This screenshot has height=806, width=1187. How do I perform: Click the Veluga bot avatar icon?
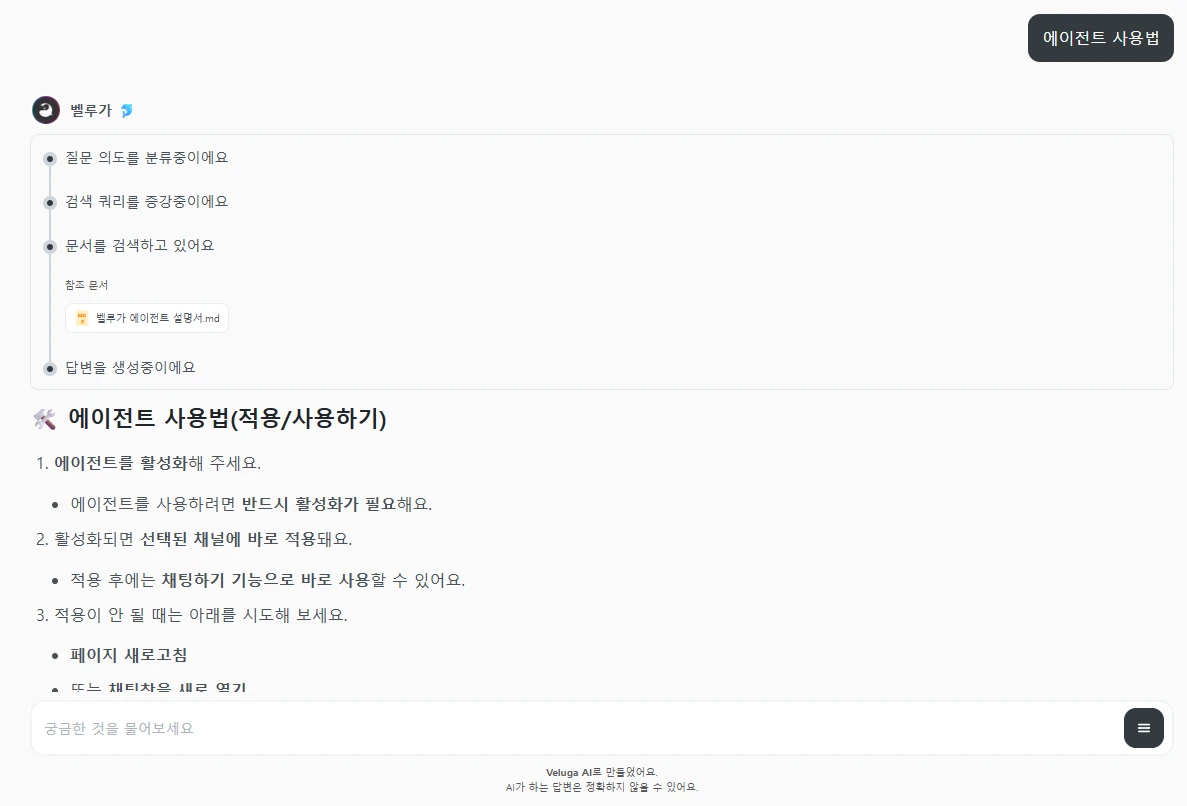click(x=46, y=110)
